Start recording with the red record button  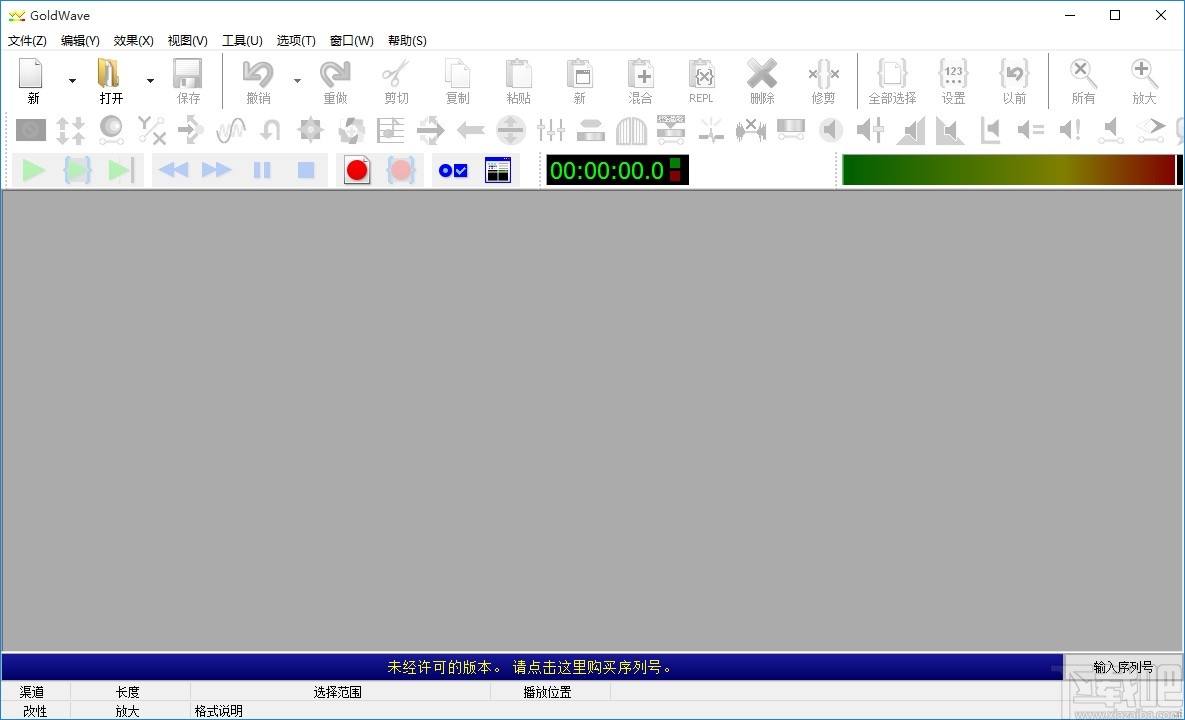[x=357, y=171]
